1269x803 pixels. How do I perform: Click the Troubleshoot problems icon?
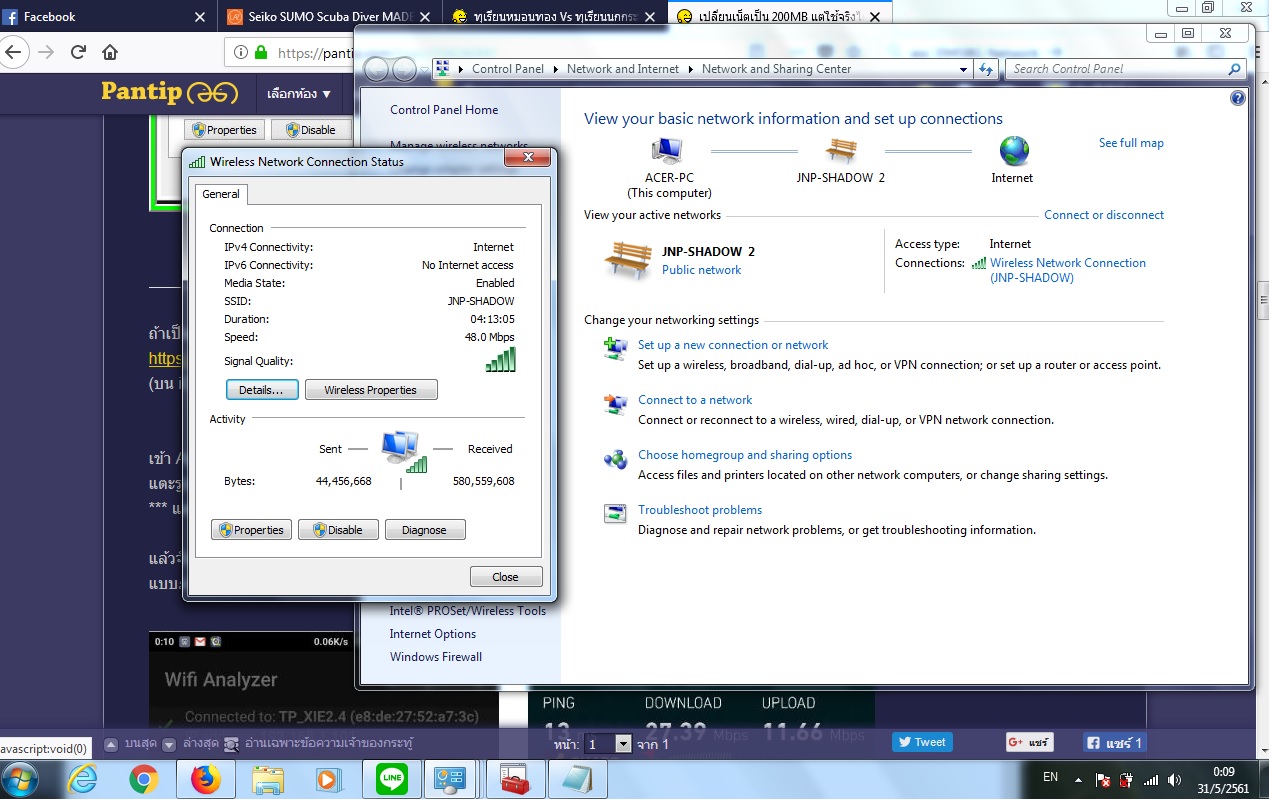tap(615, 514)
